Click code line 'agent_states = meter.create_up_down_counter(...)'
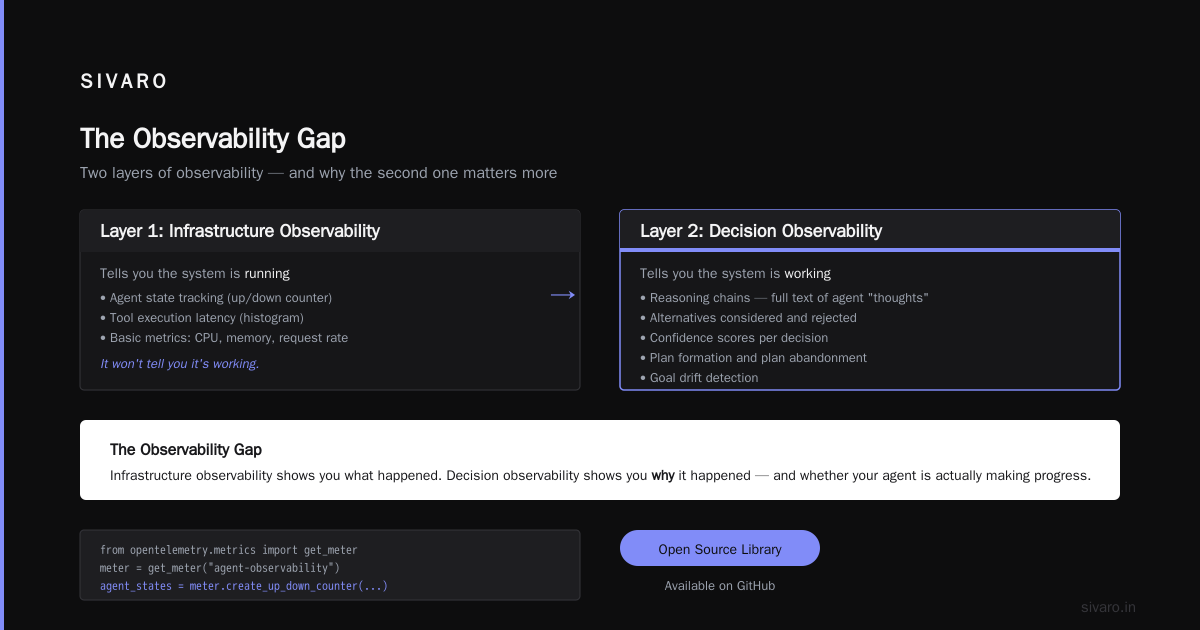Screen dimensions: 1200x630 point(244,586)
